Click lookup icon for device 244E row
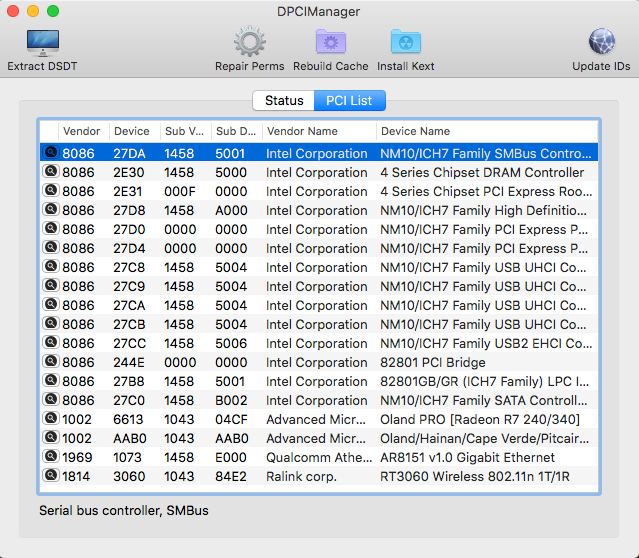639x558 pixels. (x=51, y=361)
